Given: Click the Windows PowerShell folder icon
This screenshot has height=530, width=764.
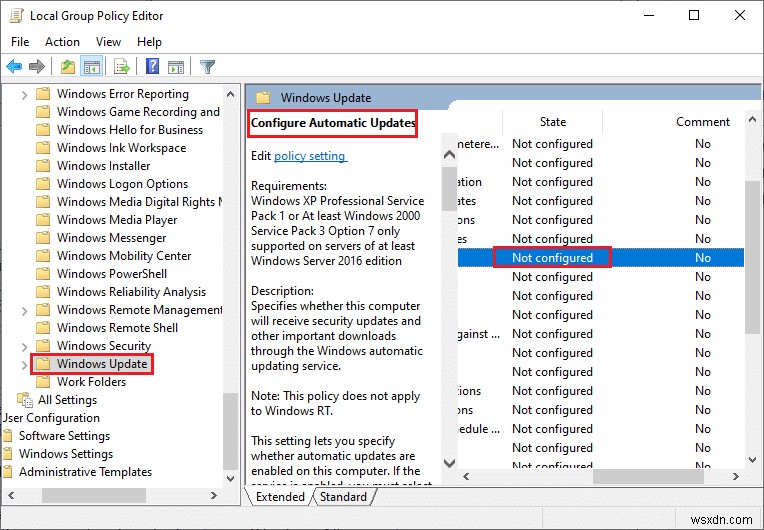Looking at the screenshot, I should point(43,274).
